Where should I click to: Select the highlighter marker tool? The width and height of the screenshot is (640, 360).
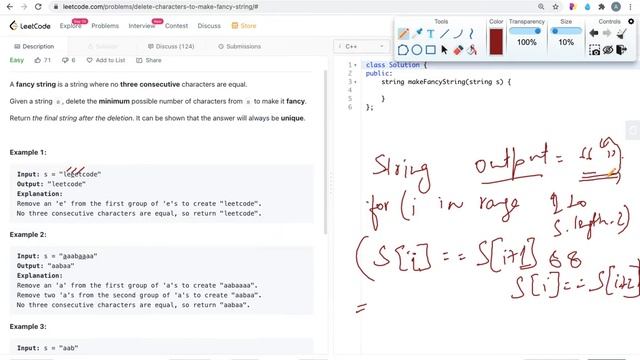click(x=417, y=33)
